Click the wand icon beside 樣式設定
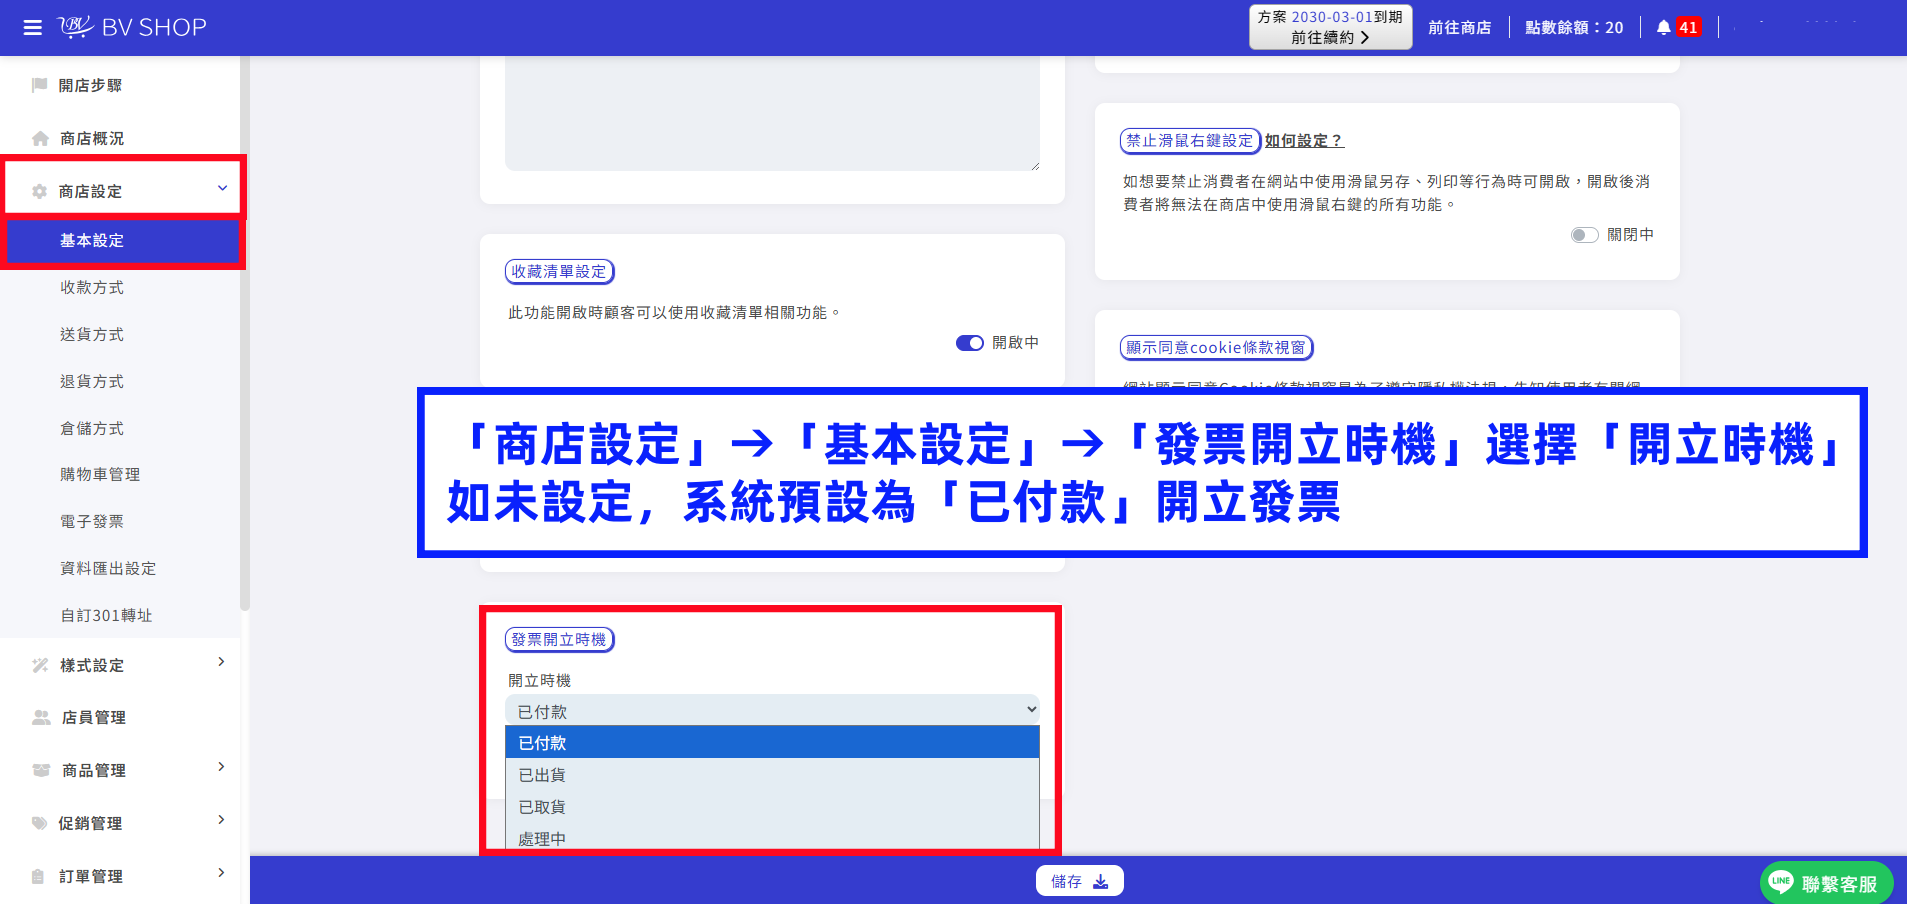1907x904 pixels. 40,665
